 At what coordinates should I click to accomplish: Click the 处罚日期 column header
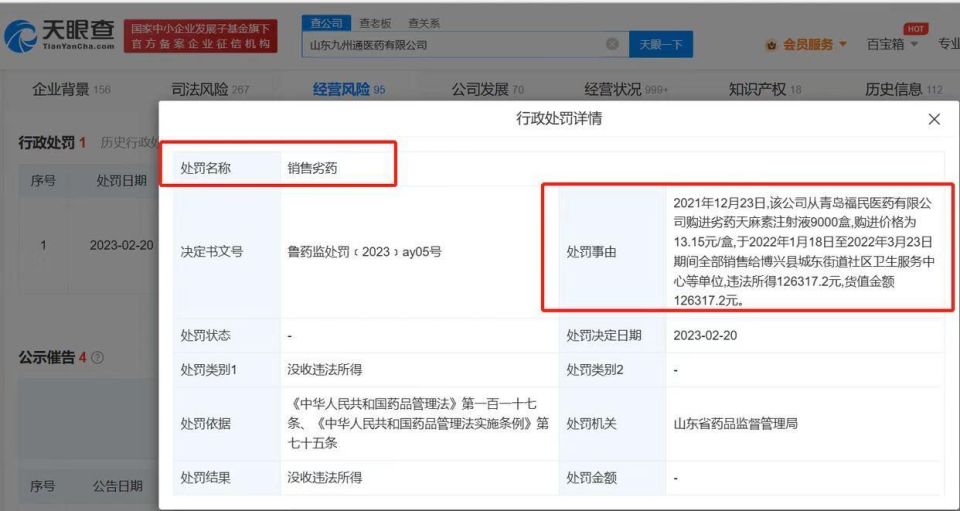coord(121,181)
